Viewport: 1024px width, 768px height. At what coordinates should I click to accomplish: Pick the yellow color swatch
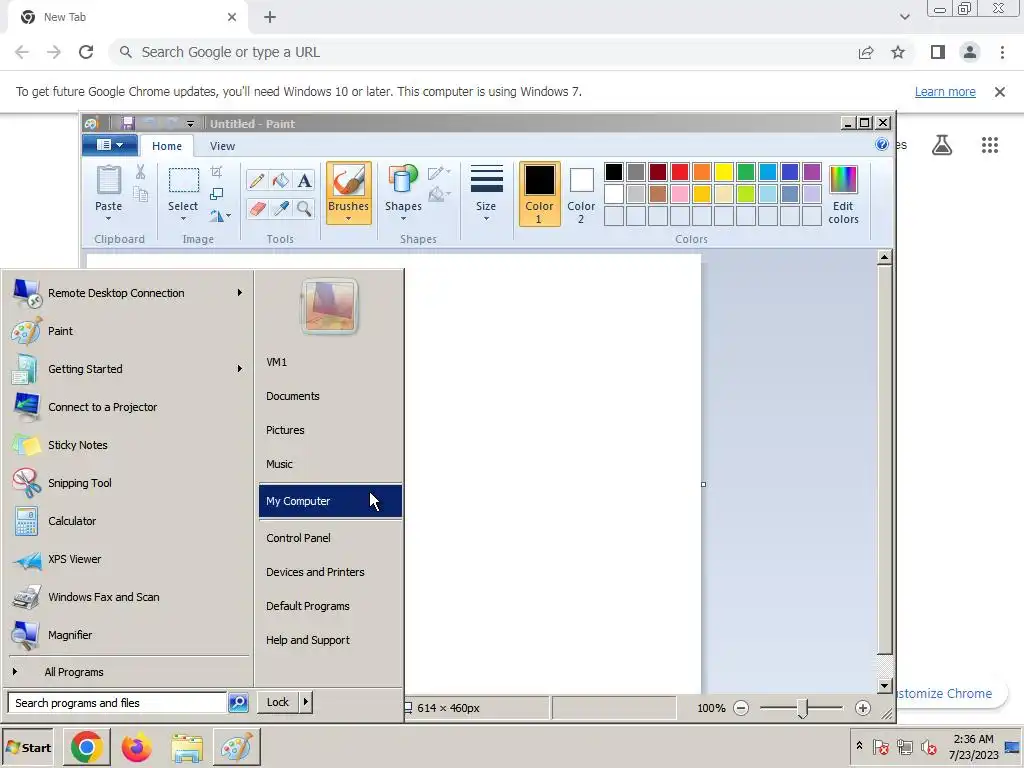click(724, 172)
